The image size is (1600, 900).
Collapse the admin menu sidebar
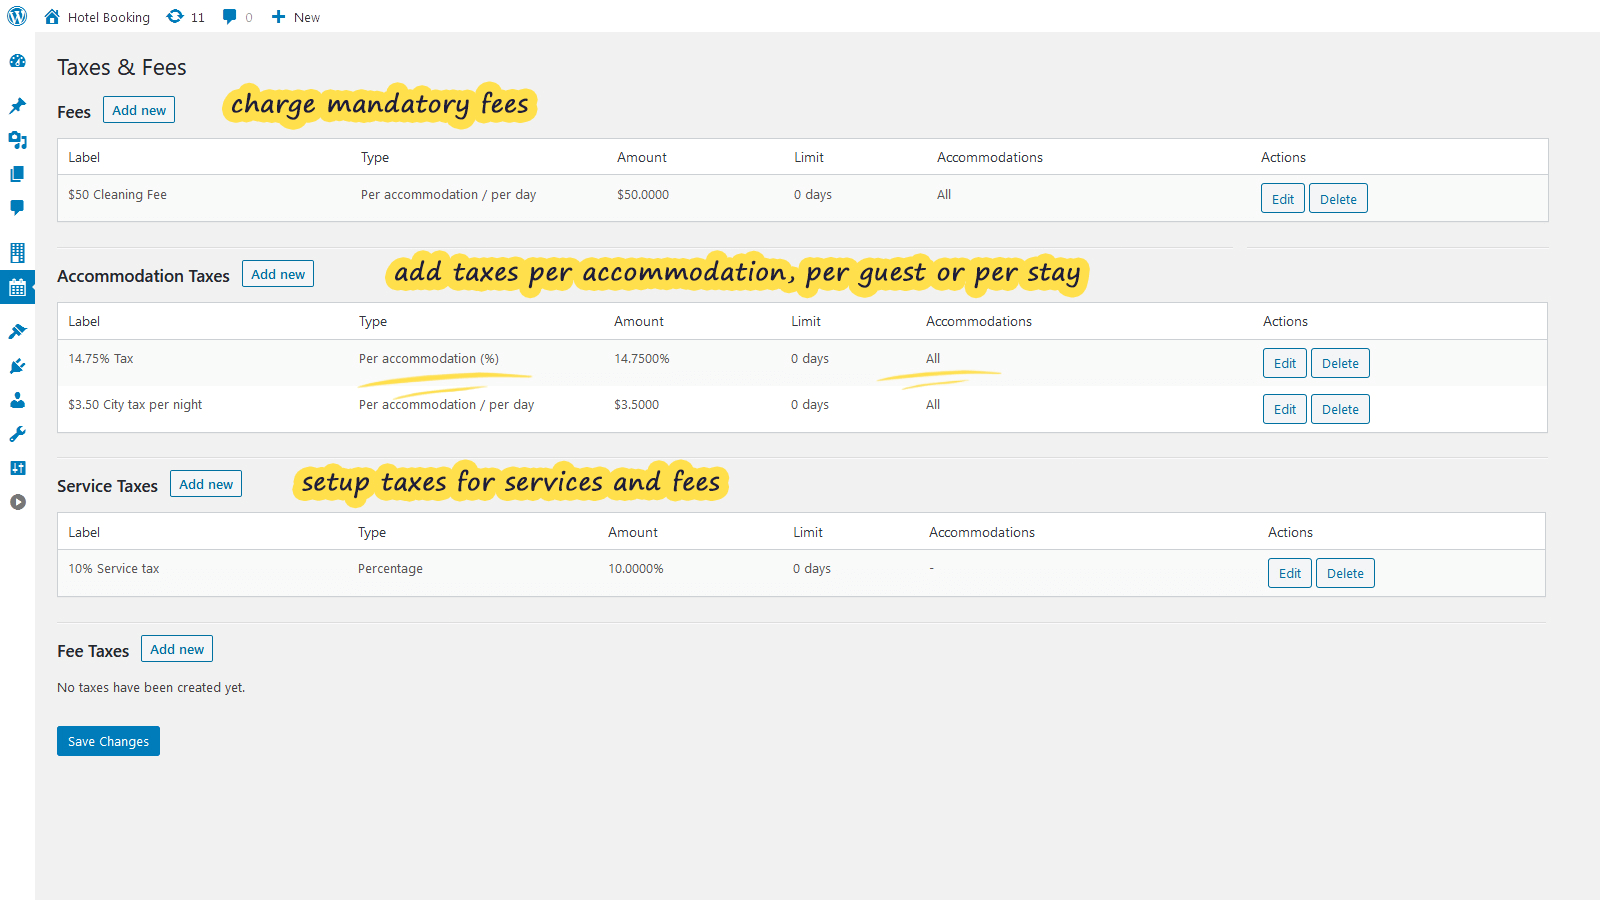point(17,502)
